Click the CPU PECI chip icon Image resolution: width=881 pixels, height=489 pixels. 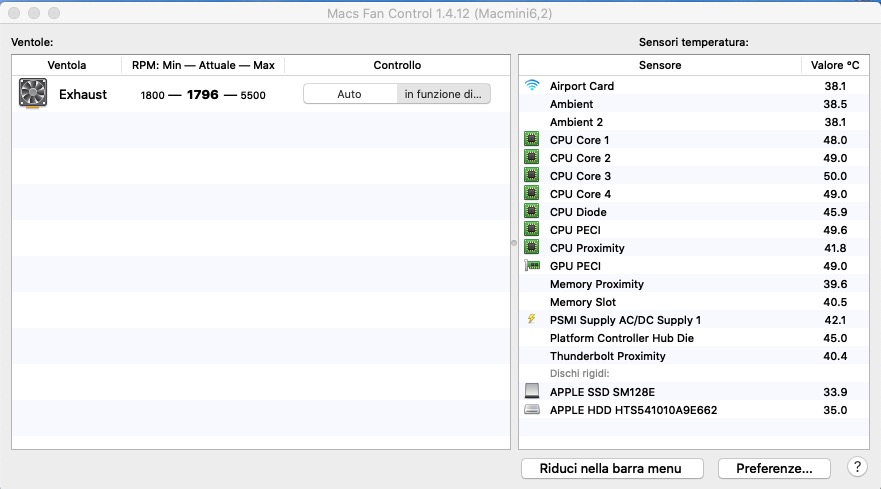pyautogui.click(x=532, y=229)
